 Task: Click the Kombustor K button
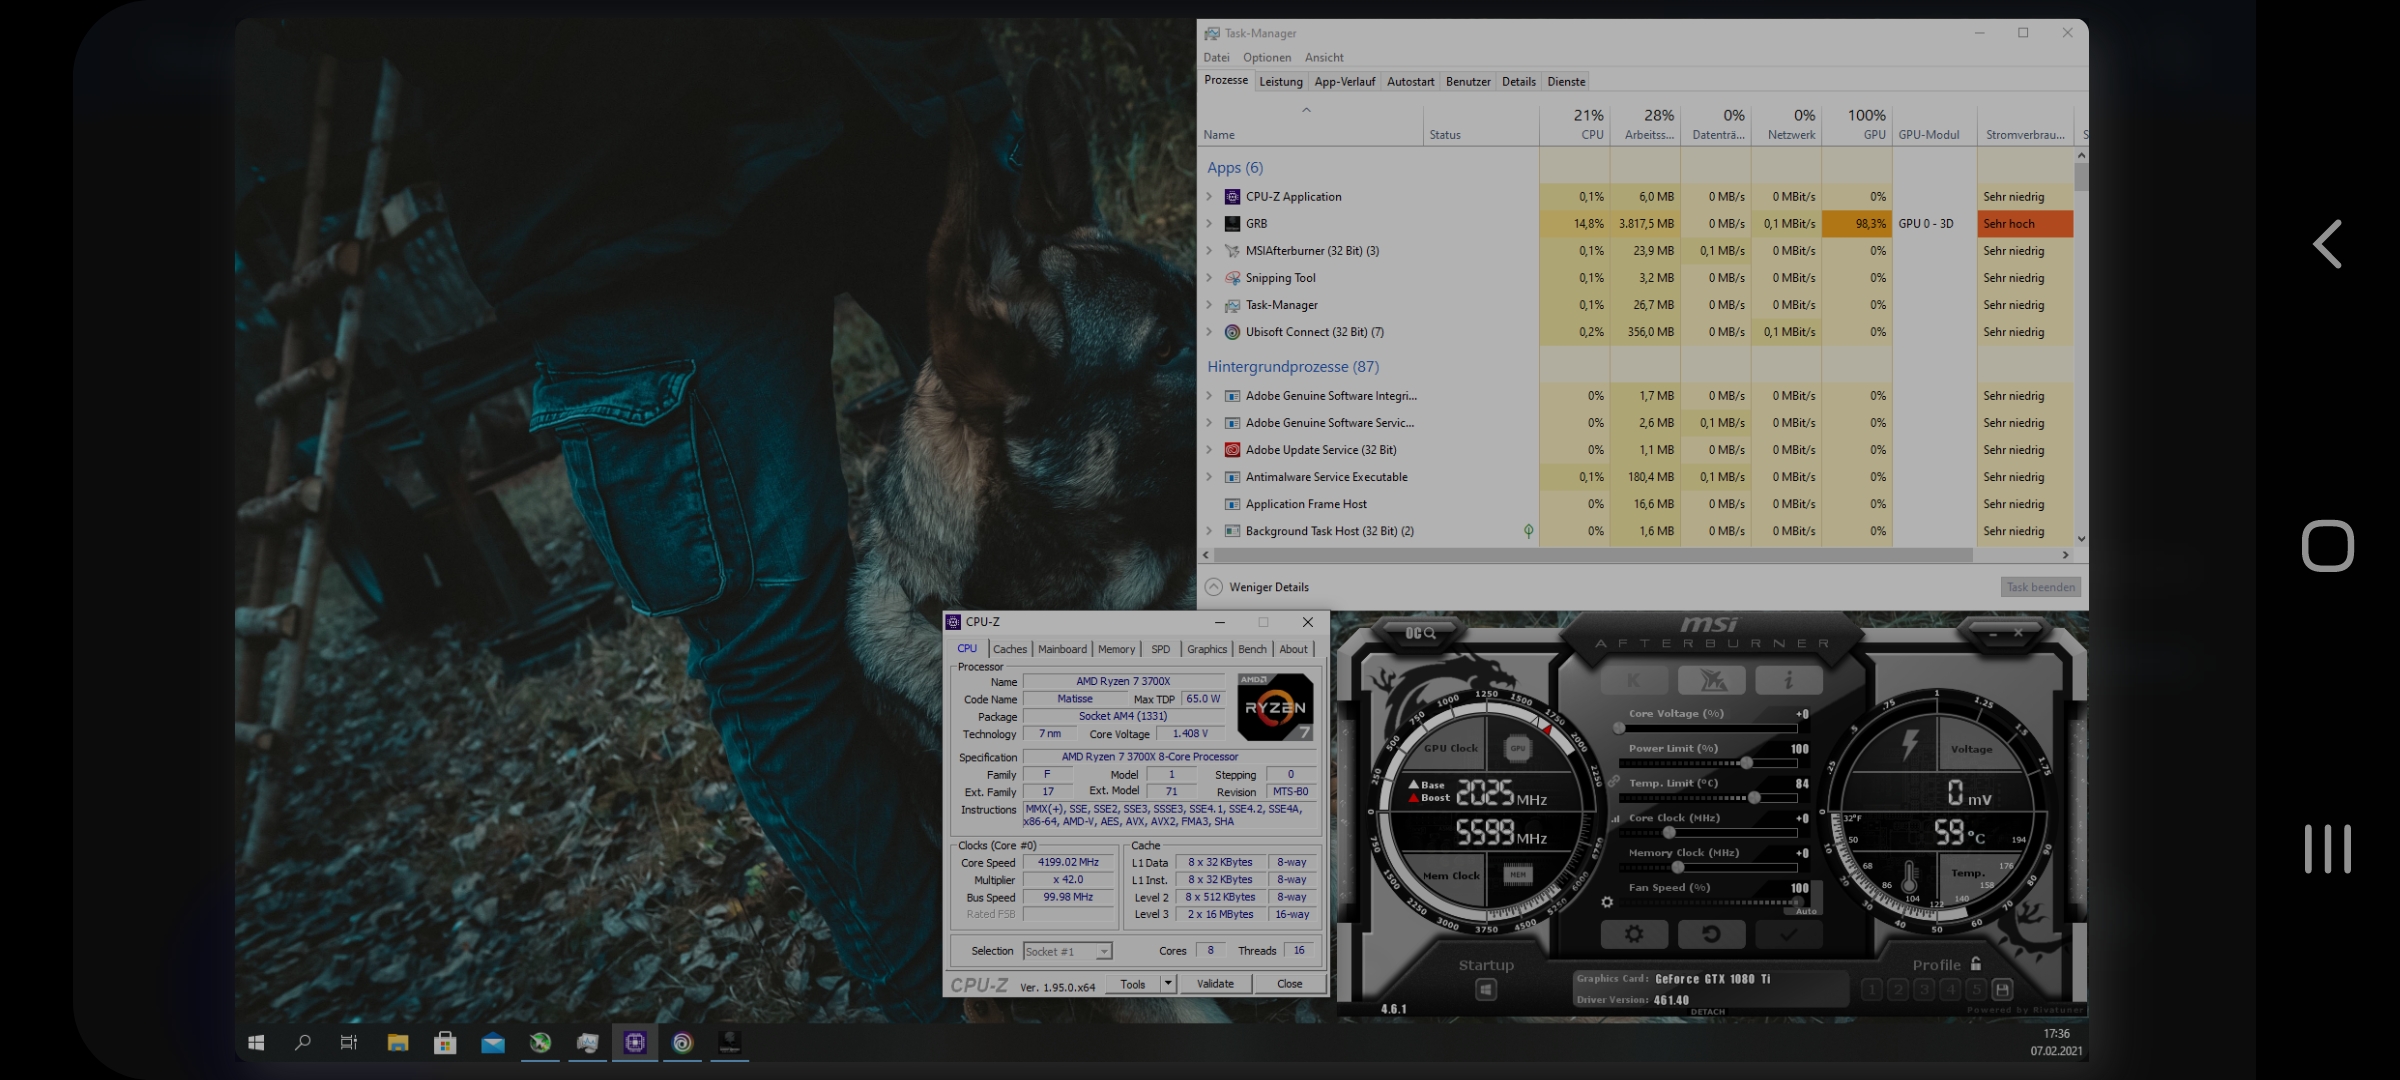1633,681
